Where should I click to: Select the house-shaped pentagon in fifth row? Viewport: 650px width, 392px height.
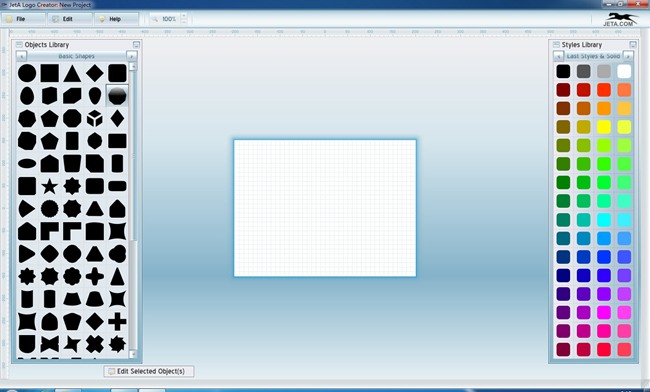[49, 164]
